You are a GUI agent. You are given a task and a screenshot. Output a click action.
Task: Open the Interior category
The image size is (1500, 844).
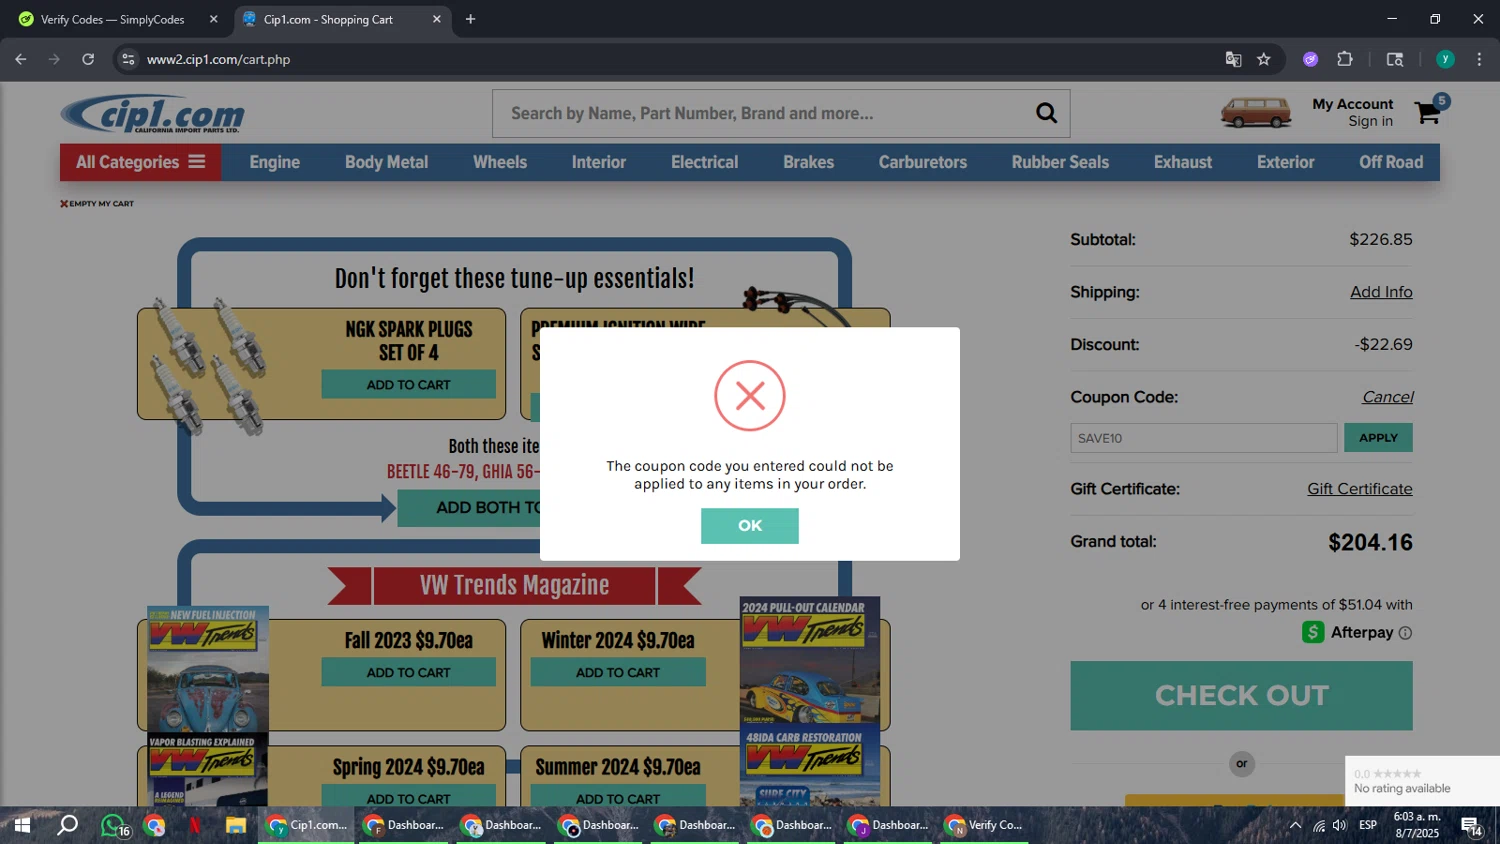coord(599,162)
